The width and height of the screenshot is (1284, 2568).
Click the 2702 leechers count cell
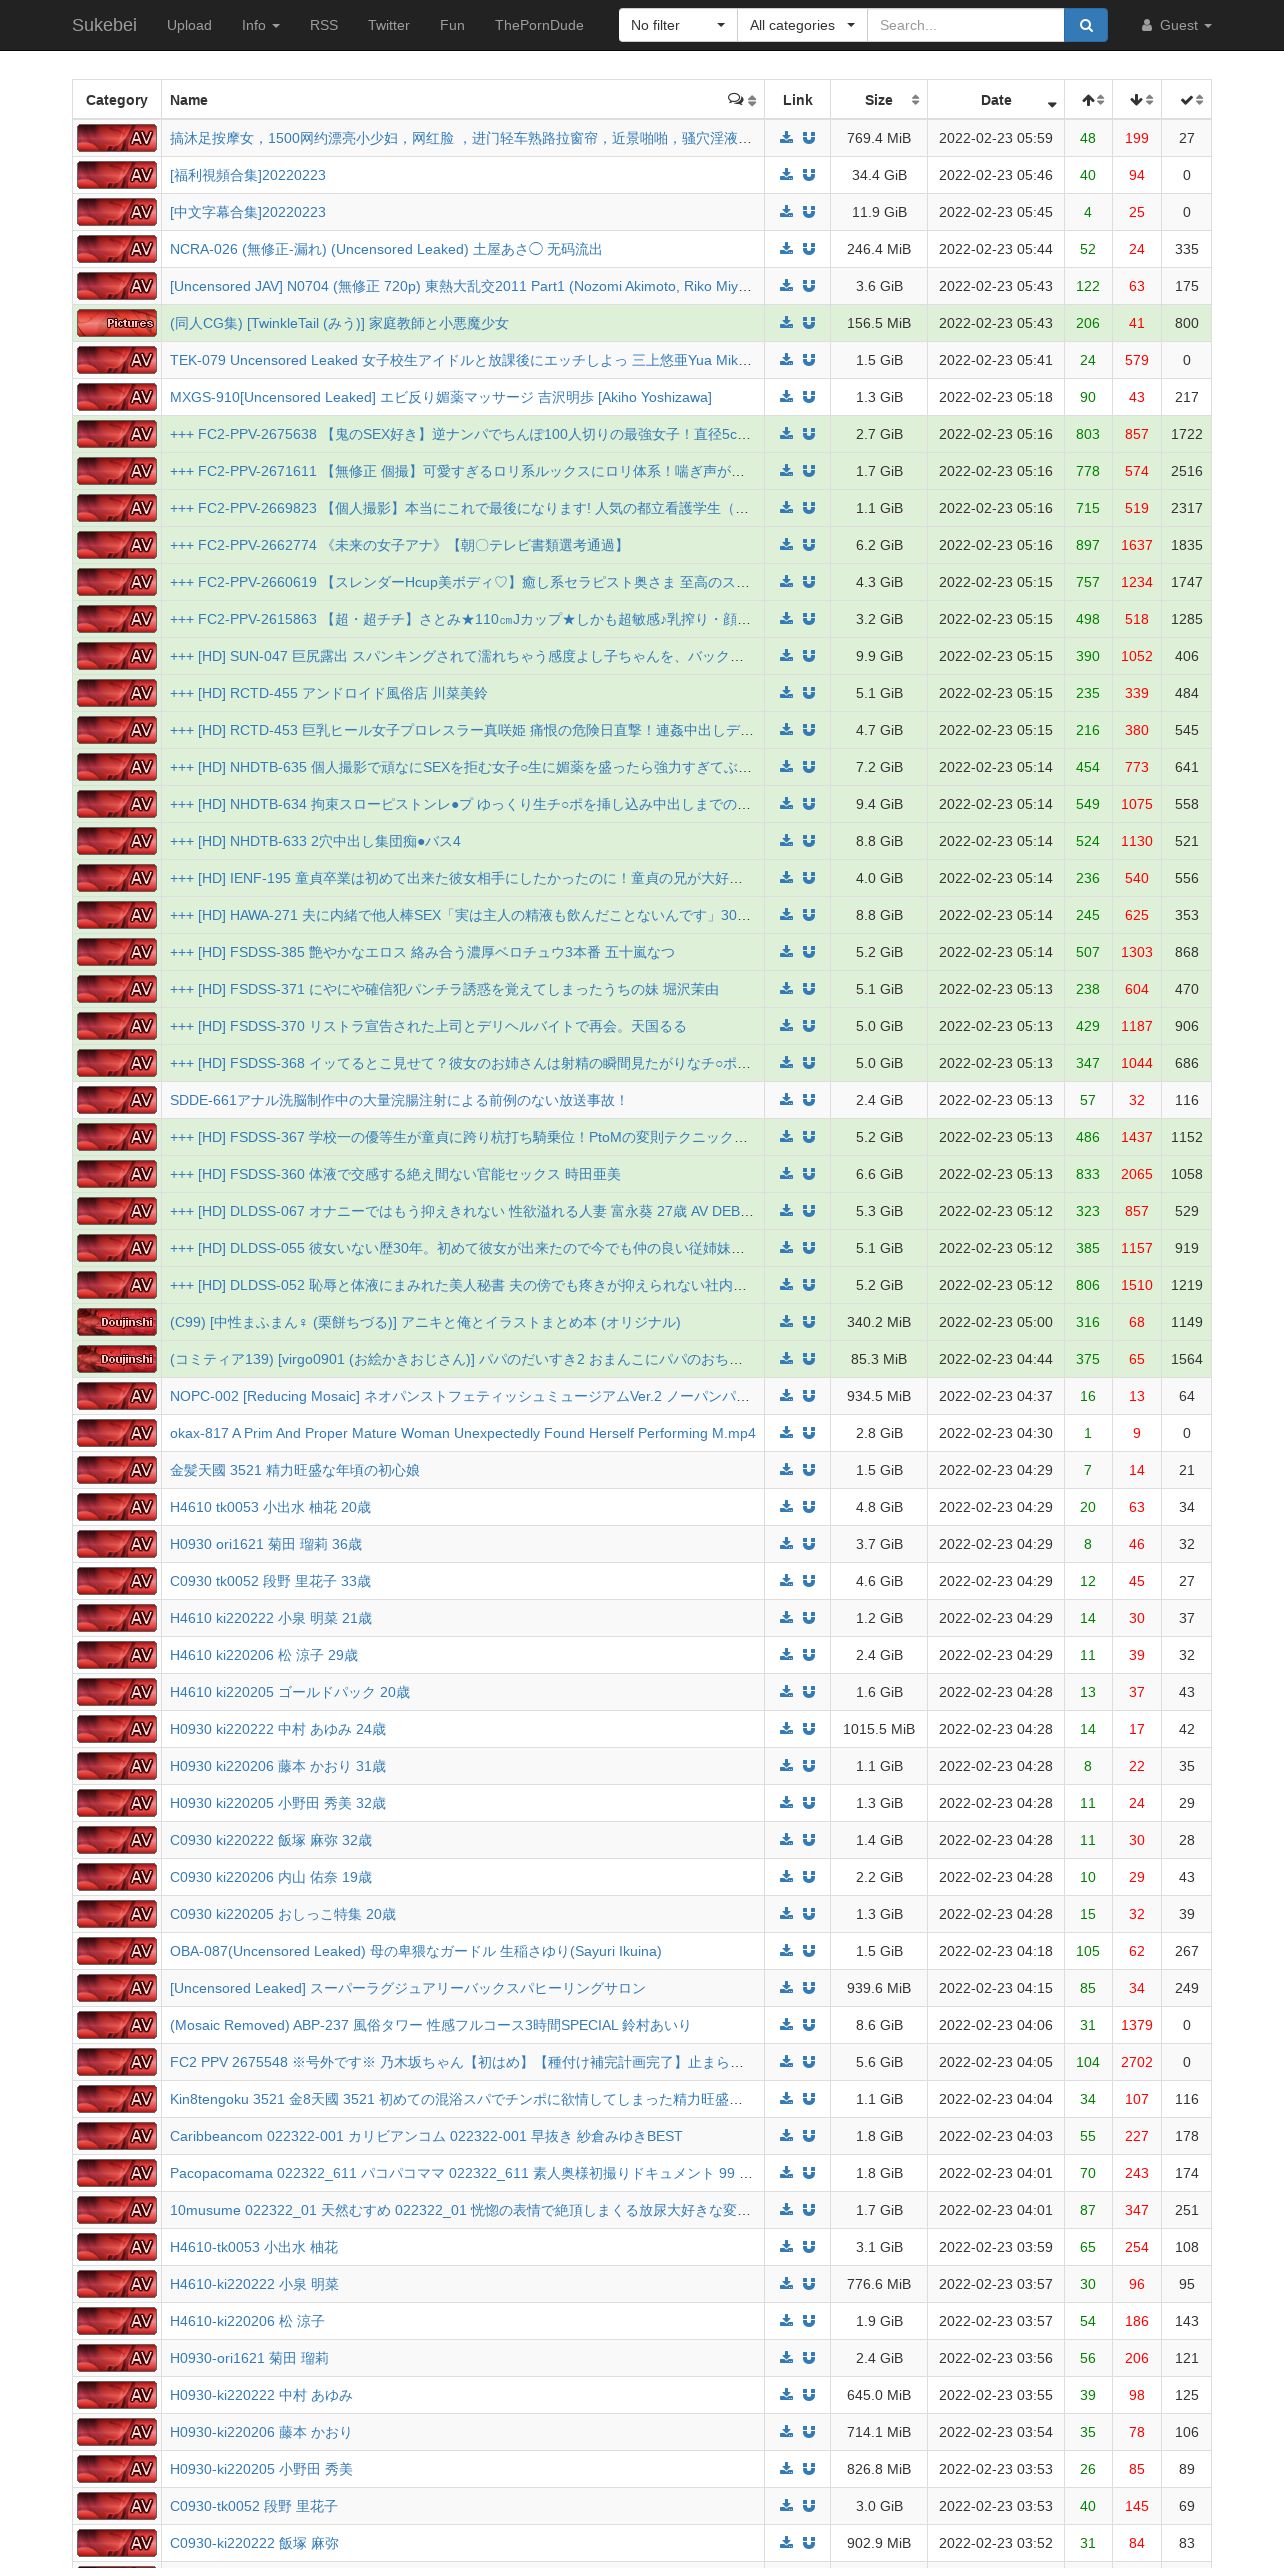[x=1137, y=2062]
